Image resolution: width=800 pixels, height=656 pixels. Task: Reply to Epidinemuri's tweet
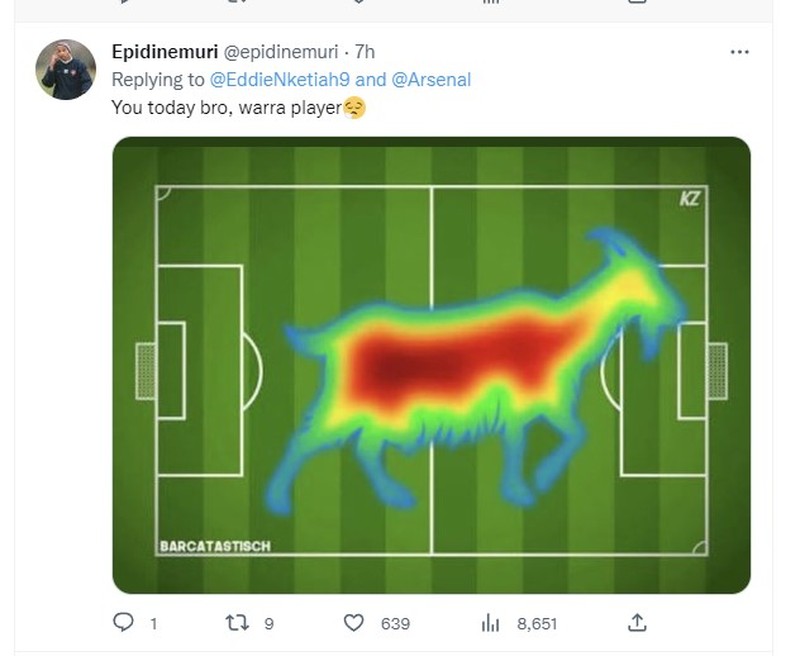coord(125,621)
